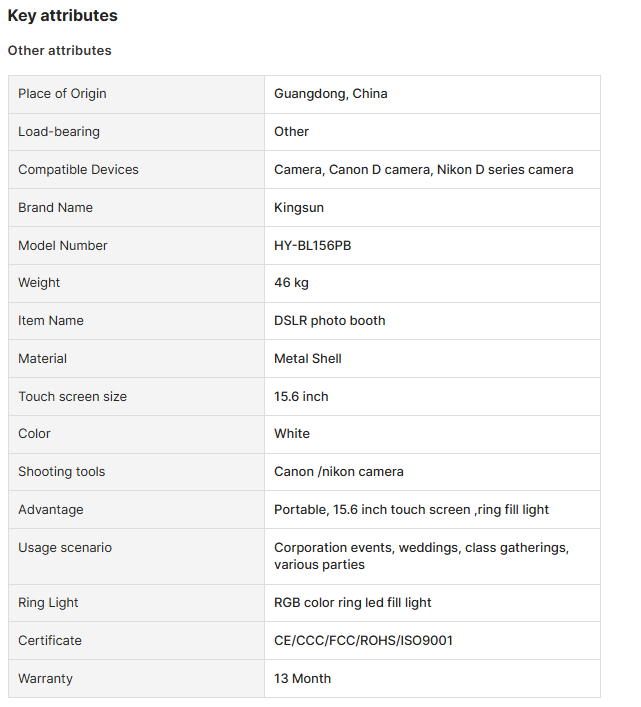
Task: Click the Touch screen size label
Action: (73, 397)
